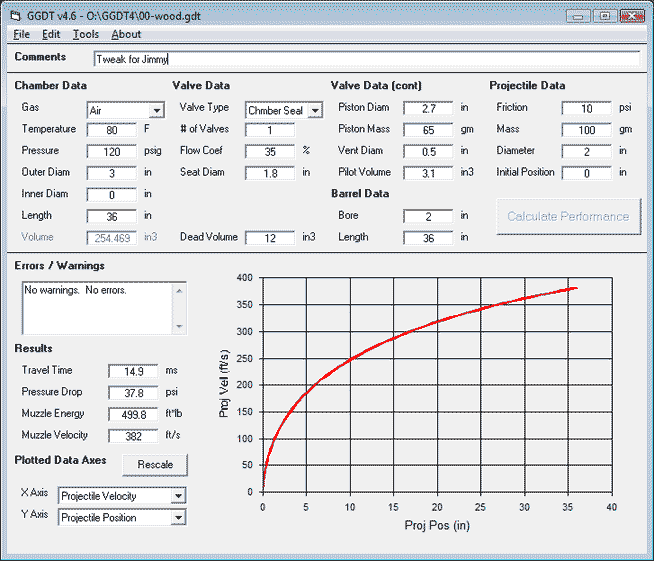Screen dimensions: 654x561
Task: Select the chamber Temperature input field
Action: [x=111, y=130]
